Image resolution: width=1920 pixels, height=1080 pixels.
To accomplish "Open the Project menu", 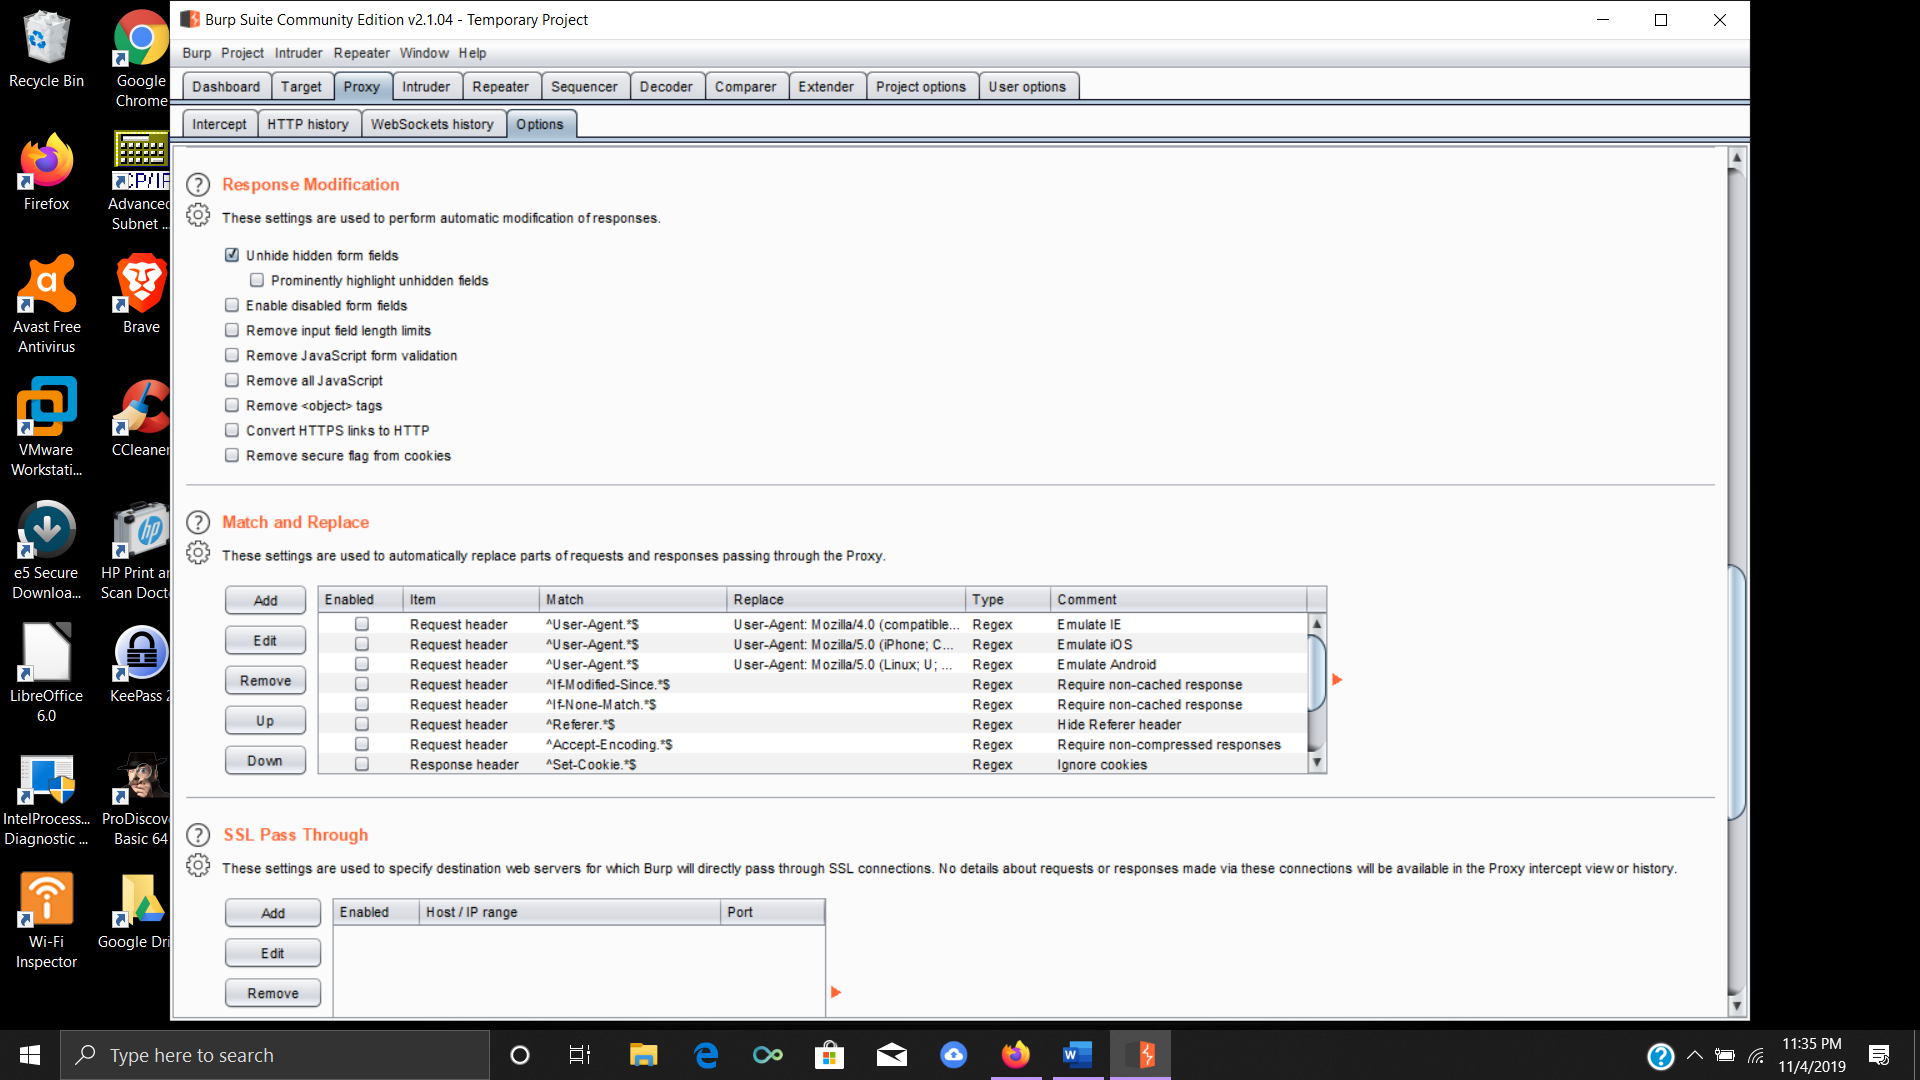I will (242, 53).
